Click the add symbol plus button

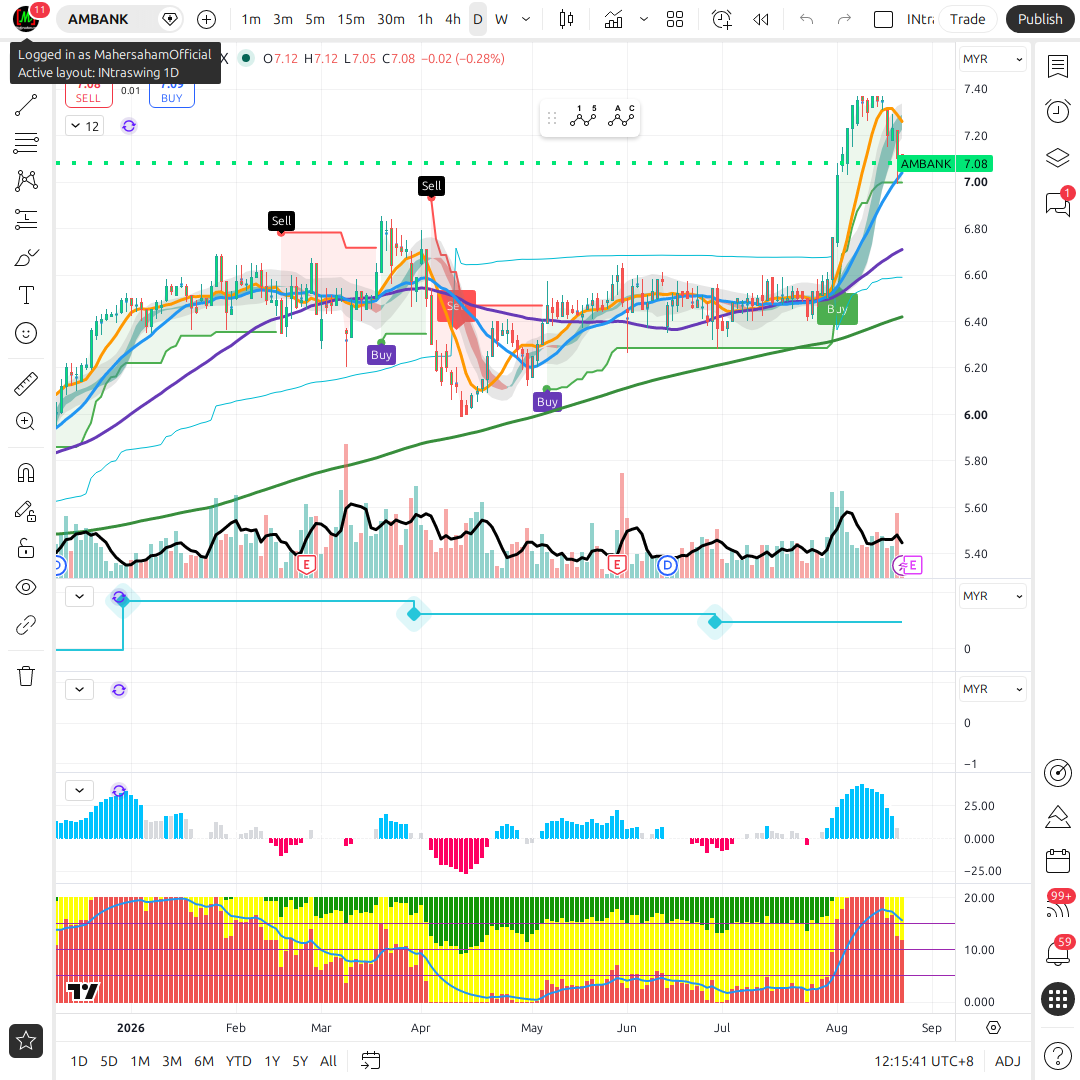[207, 19]
